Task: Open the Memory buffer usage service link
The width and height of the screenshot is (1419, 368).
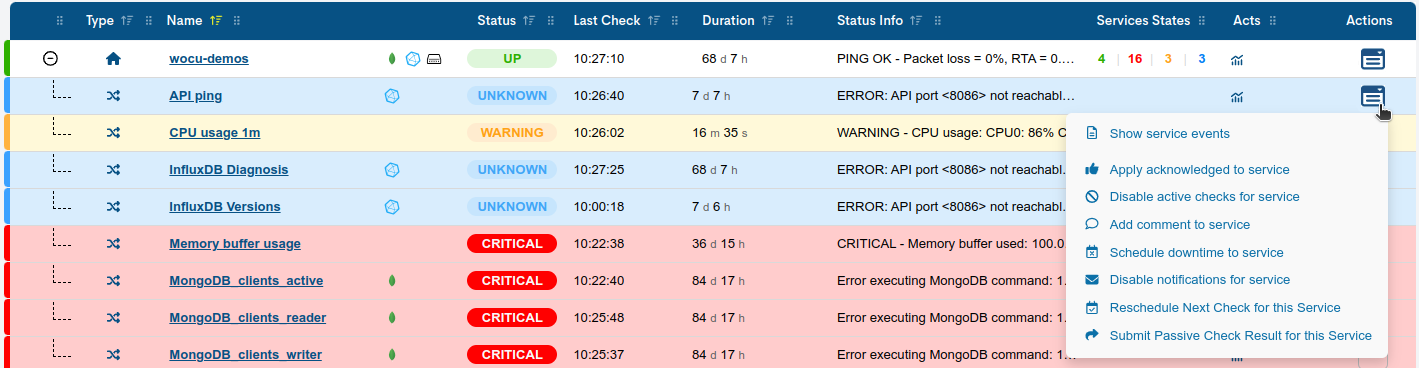Action: coord(235,244)
